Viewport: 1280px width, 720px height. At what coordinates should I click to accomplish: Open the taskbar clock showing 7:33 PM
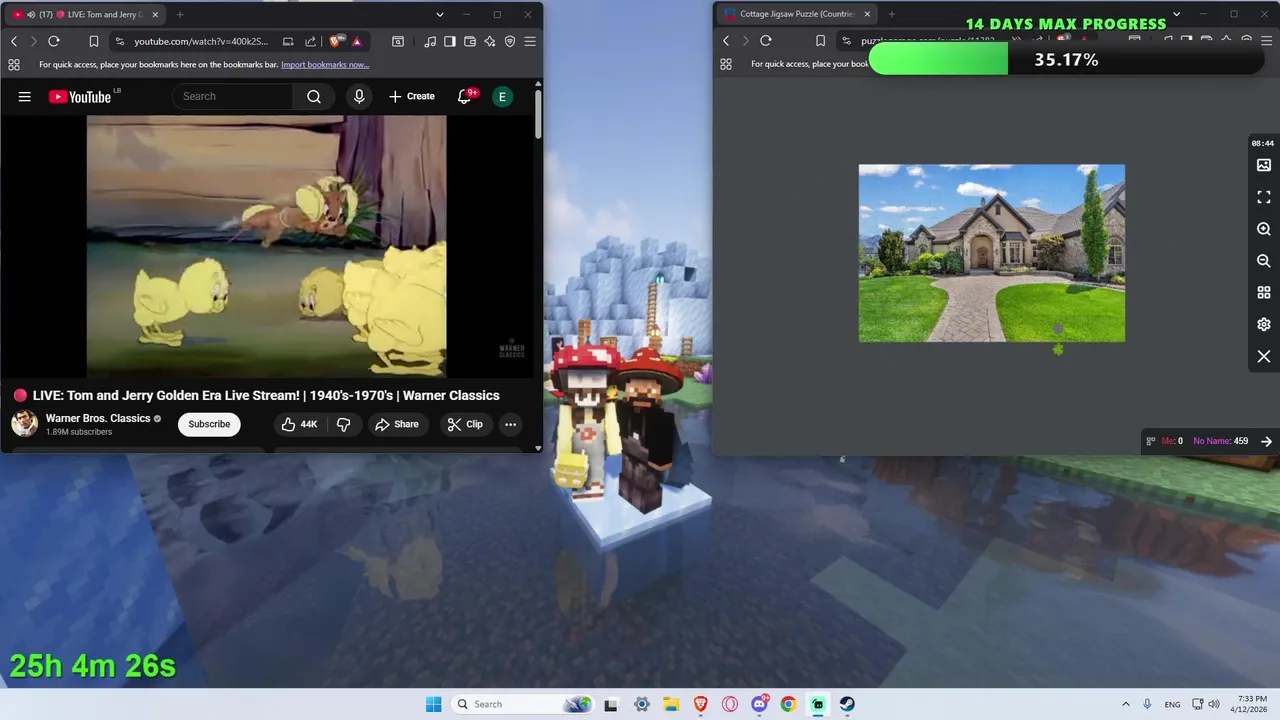pos(1251,704)
